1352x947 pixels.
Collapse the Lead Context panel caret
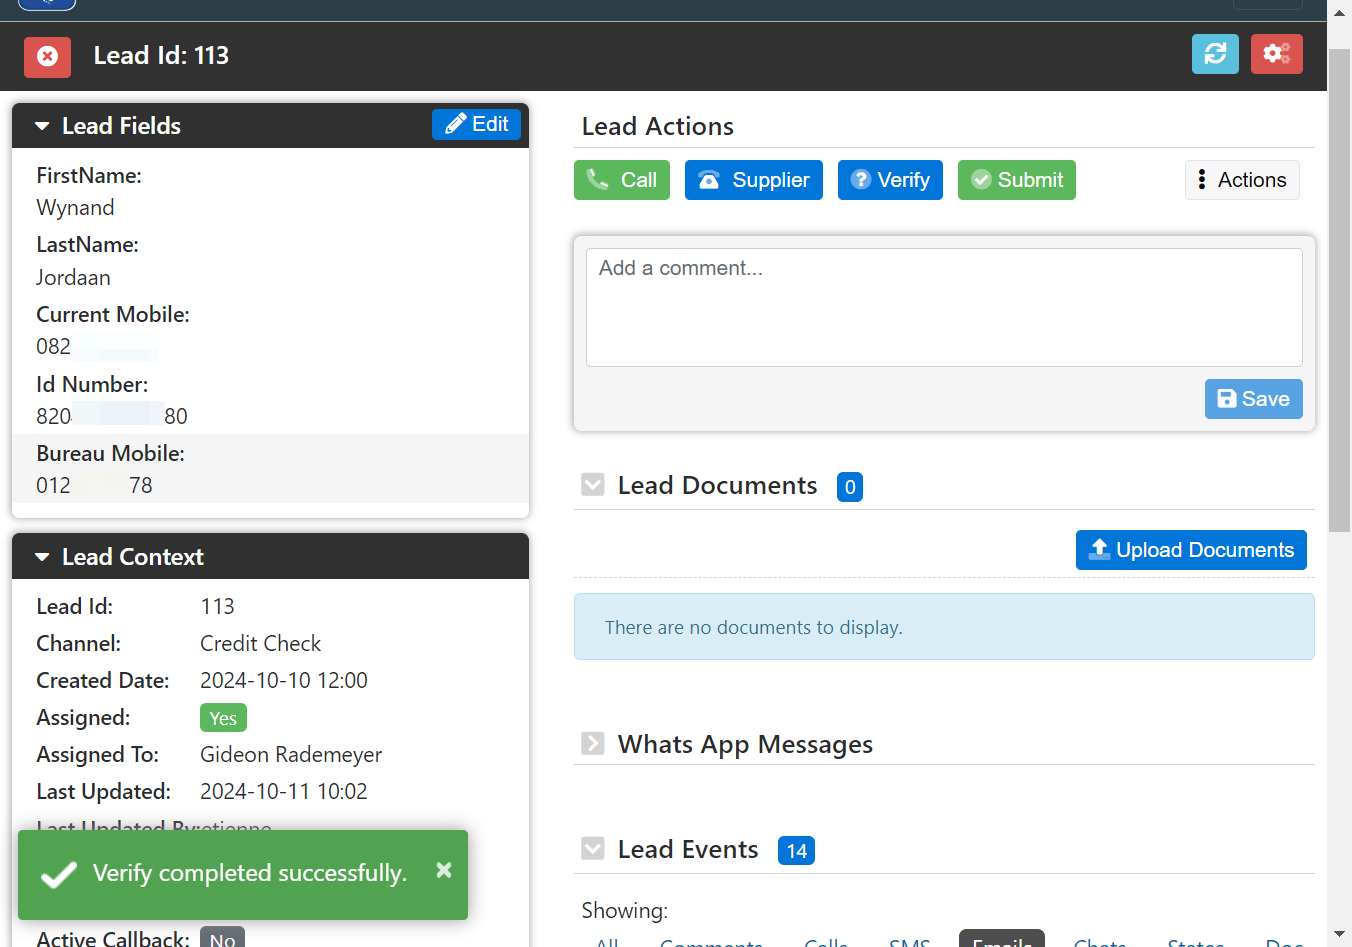[x=42, y=557]
